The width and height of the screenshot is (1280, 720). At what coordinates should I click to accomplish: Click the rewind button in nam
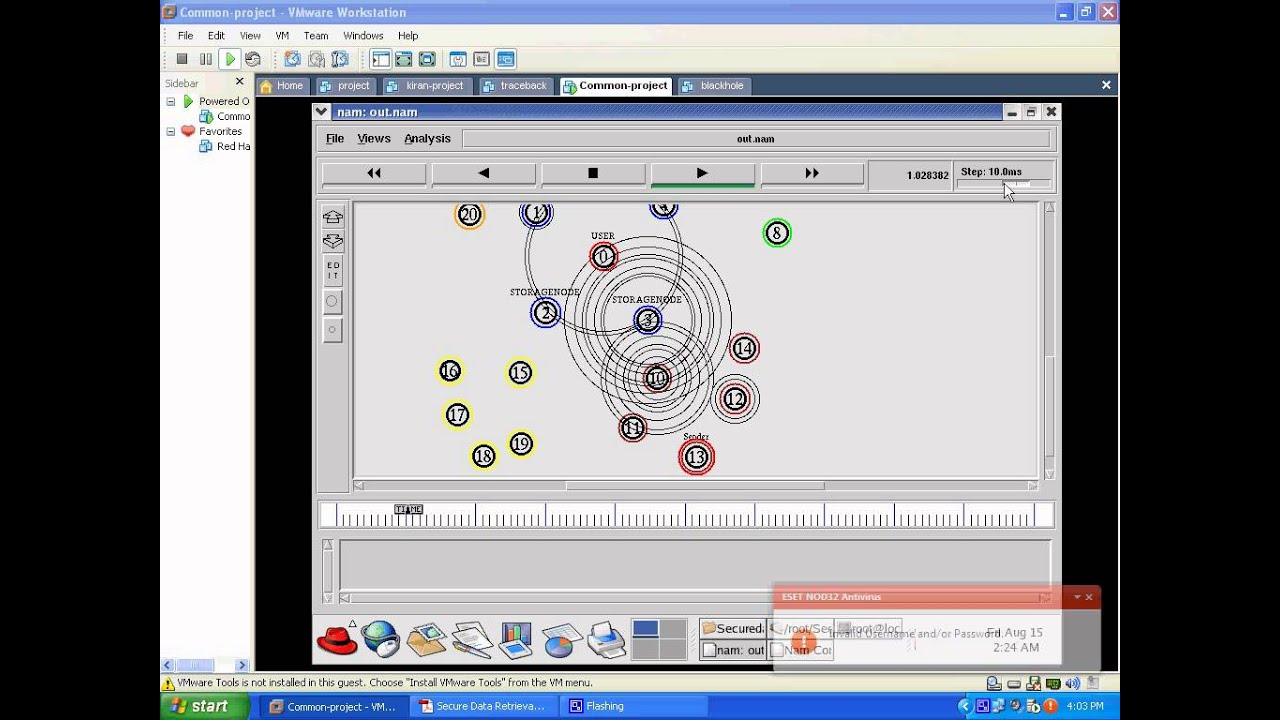(x=374, y=174)
